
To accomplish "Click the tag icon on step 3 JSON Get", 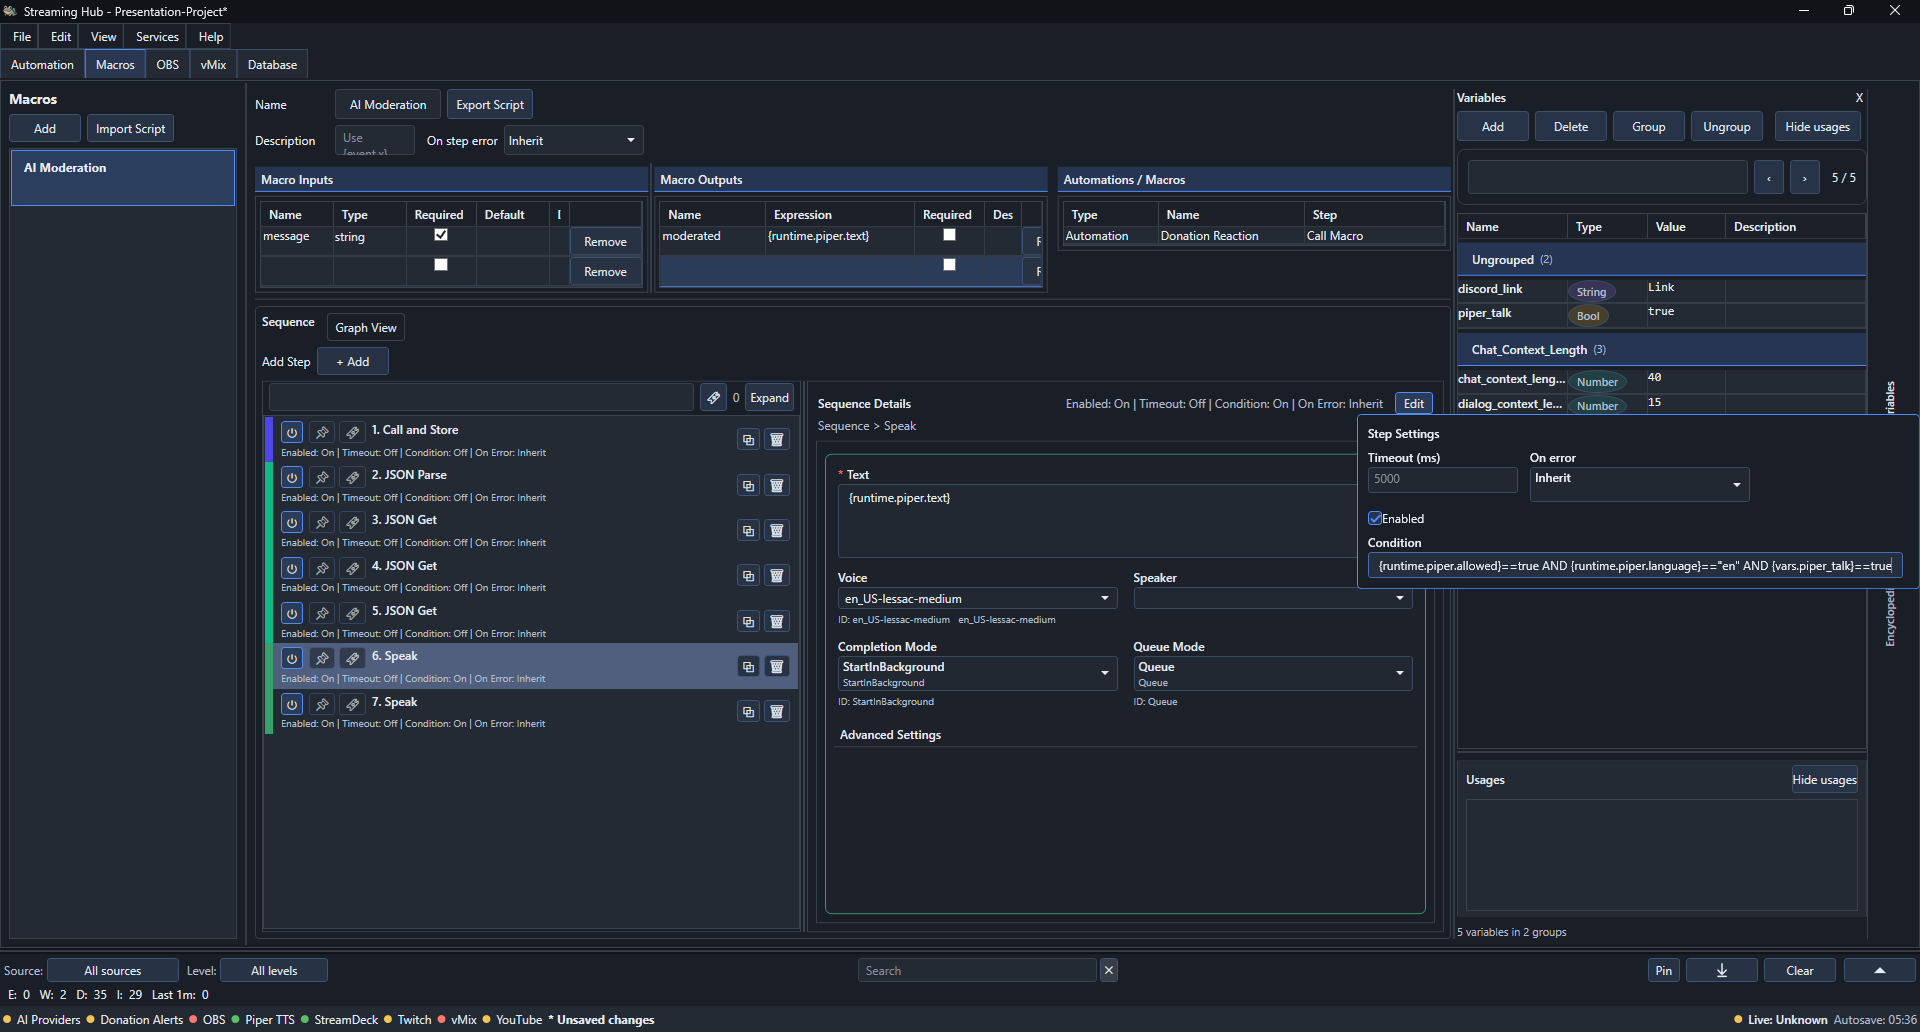I will click(x=352, y=522).
